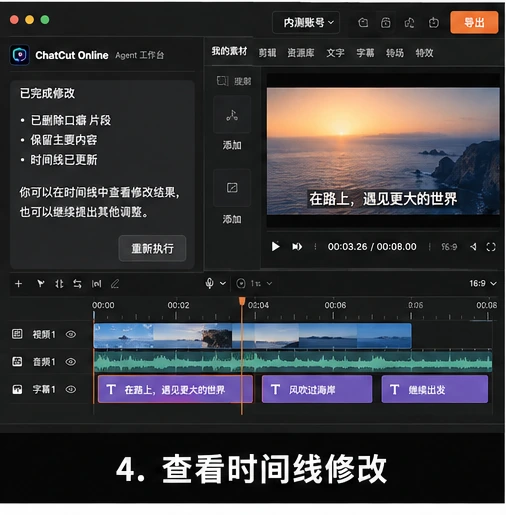Switch to the 字幕 tab
506x515 pixels.
click(365, 53)
